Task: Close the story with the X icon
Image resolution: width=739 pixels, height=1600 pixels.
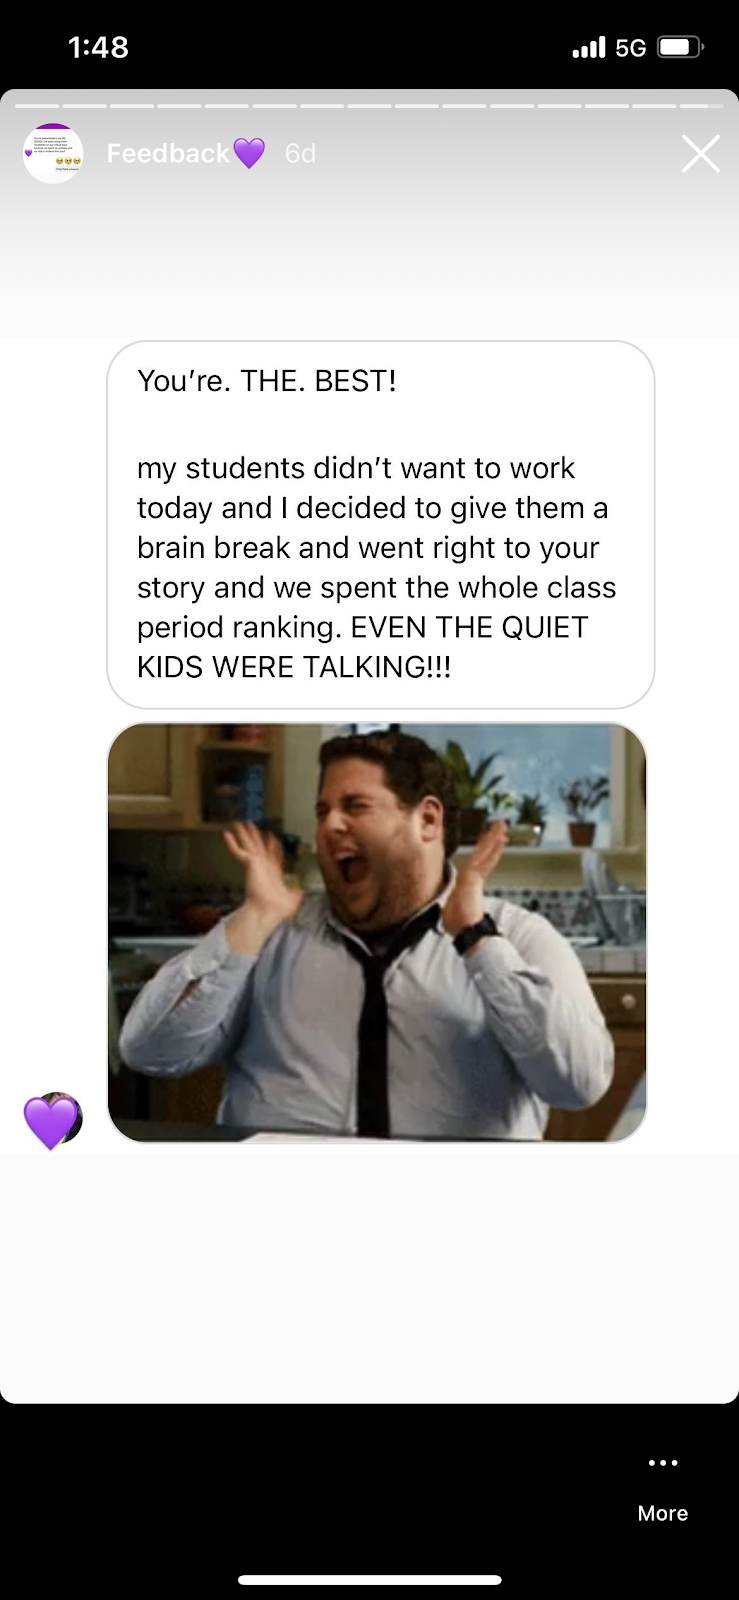Action: 700,154
